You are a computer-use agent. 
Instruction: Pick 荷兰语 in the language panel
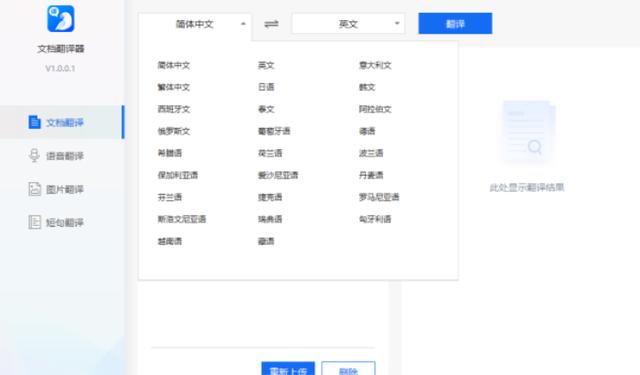270,153
